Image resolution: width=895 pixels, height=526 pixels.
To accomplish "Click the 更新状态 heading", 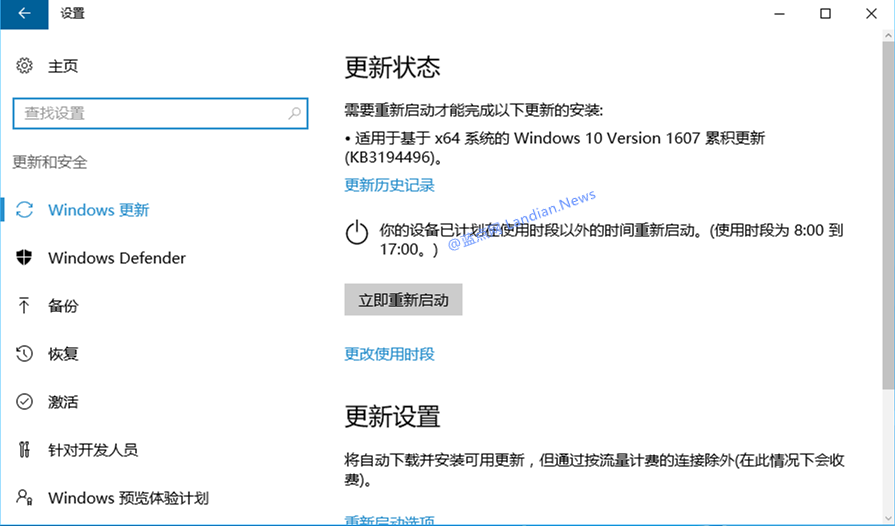I will tap(392, 67).
